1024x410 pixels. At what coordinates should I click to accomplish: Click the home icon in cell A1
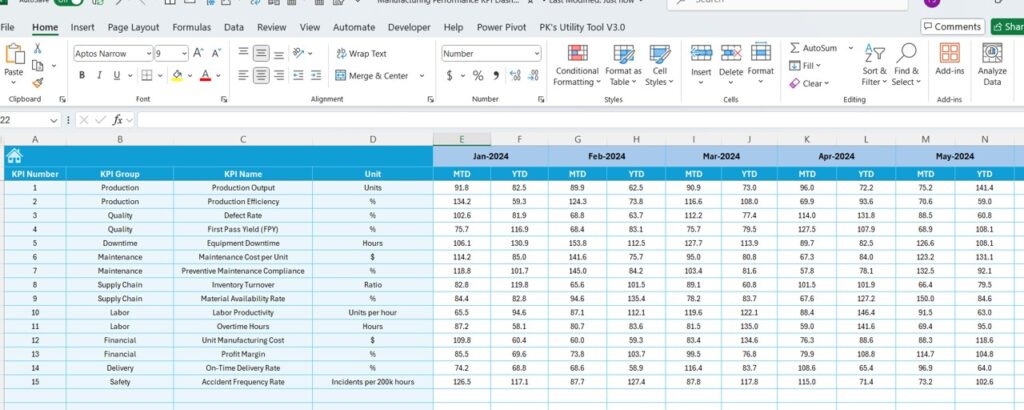click(14, 155)
